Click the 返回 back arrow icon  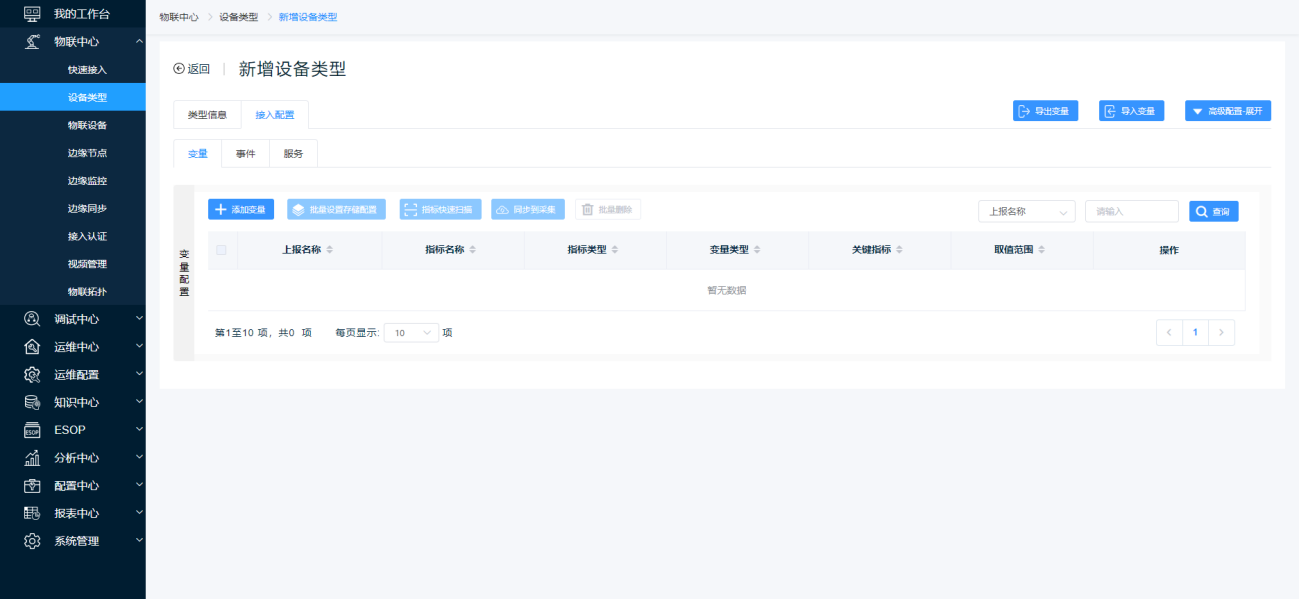tap(179, 69)
